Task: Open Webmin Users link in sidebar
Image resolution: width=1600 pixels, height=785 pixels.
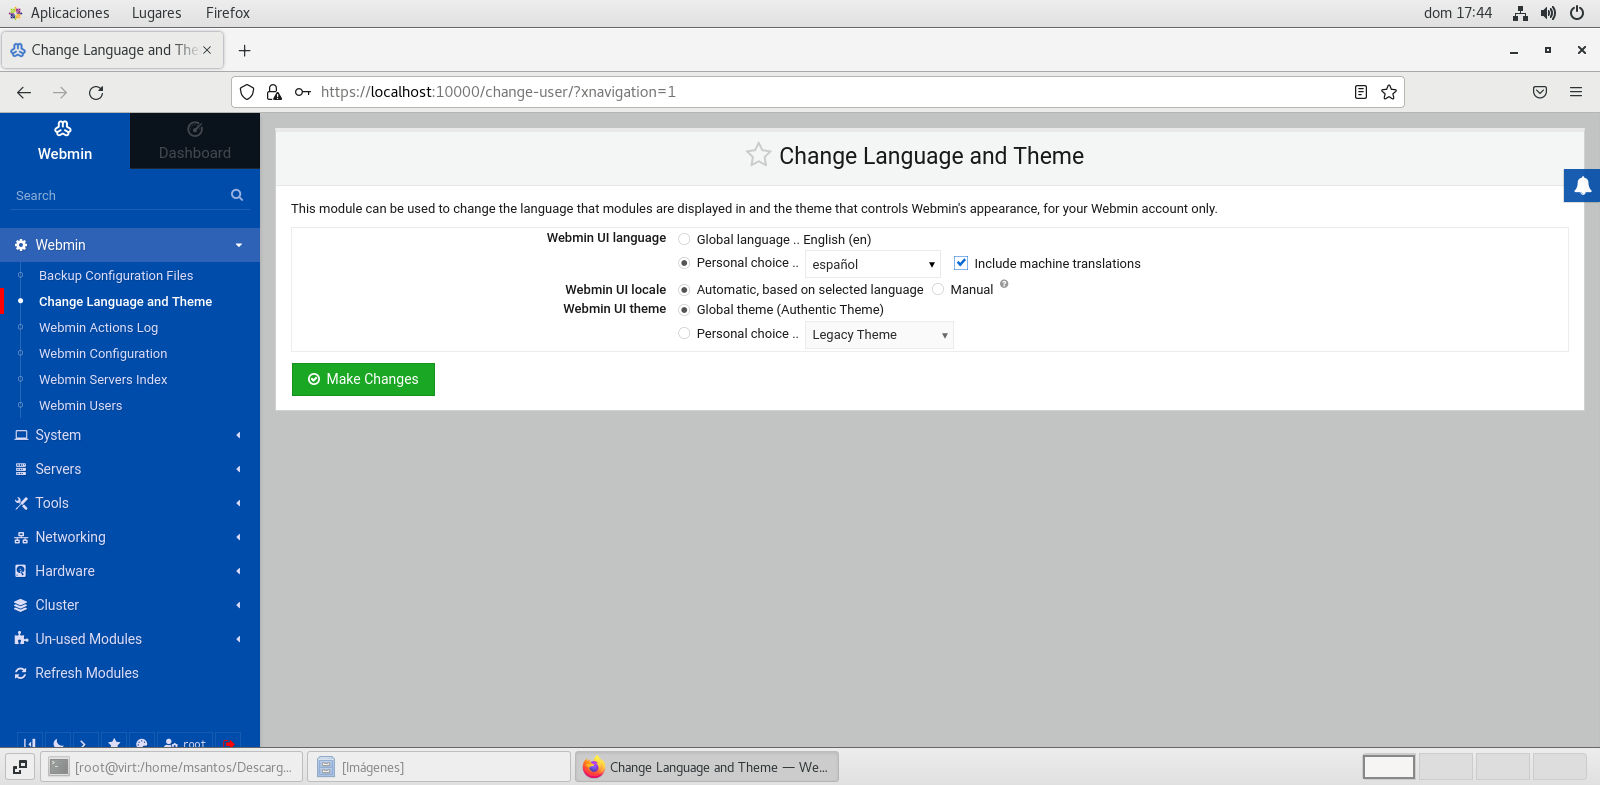Action: (x=80, y=406)
